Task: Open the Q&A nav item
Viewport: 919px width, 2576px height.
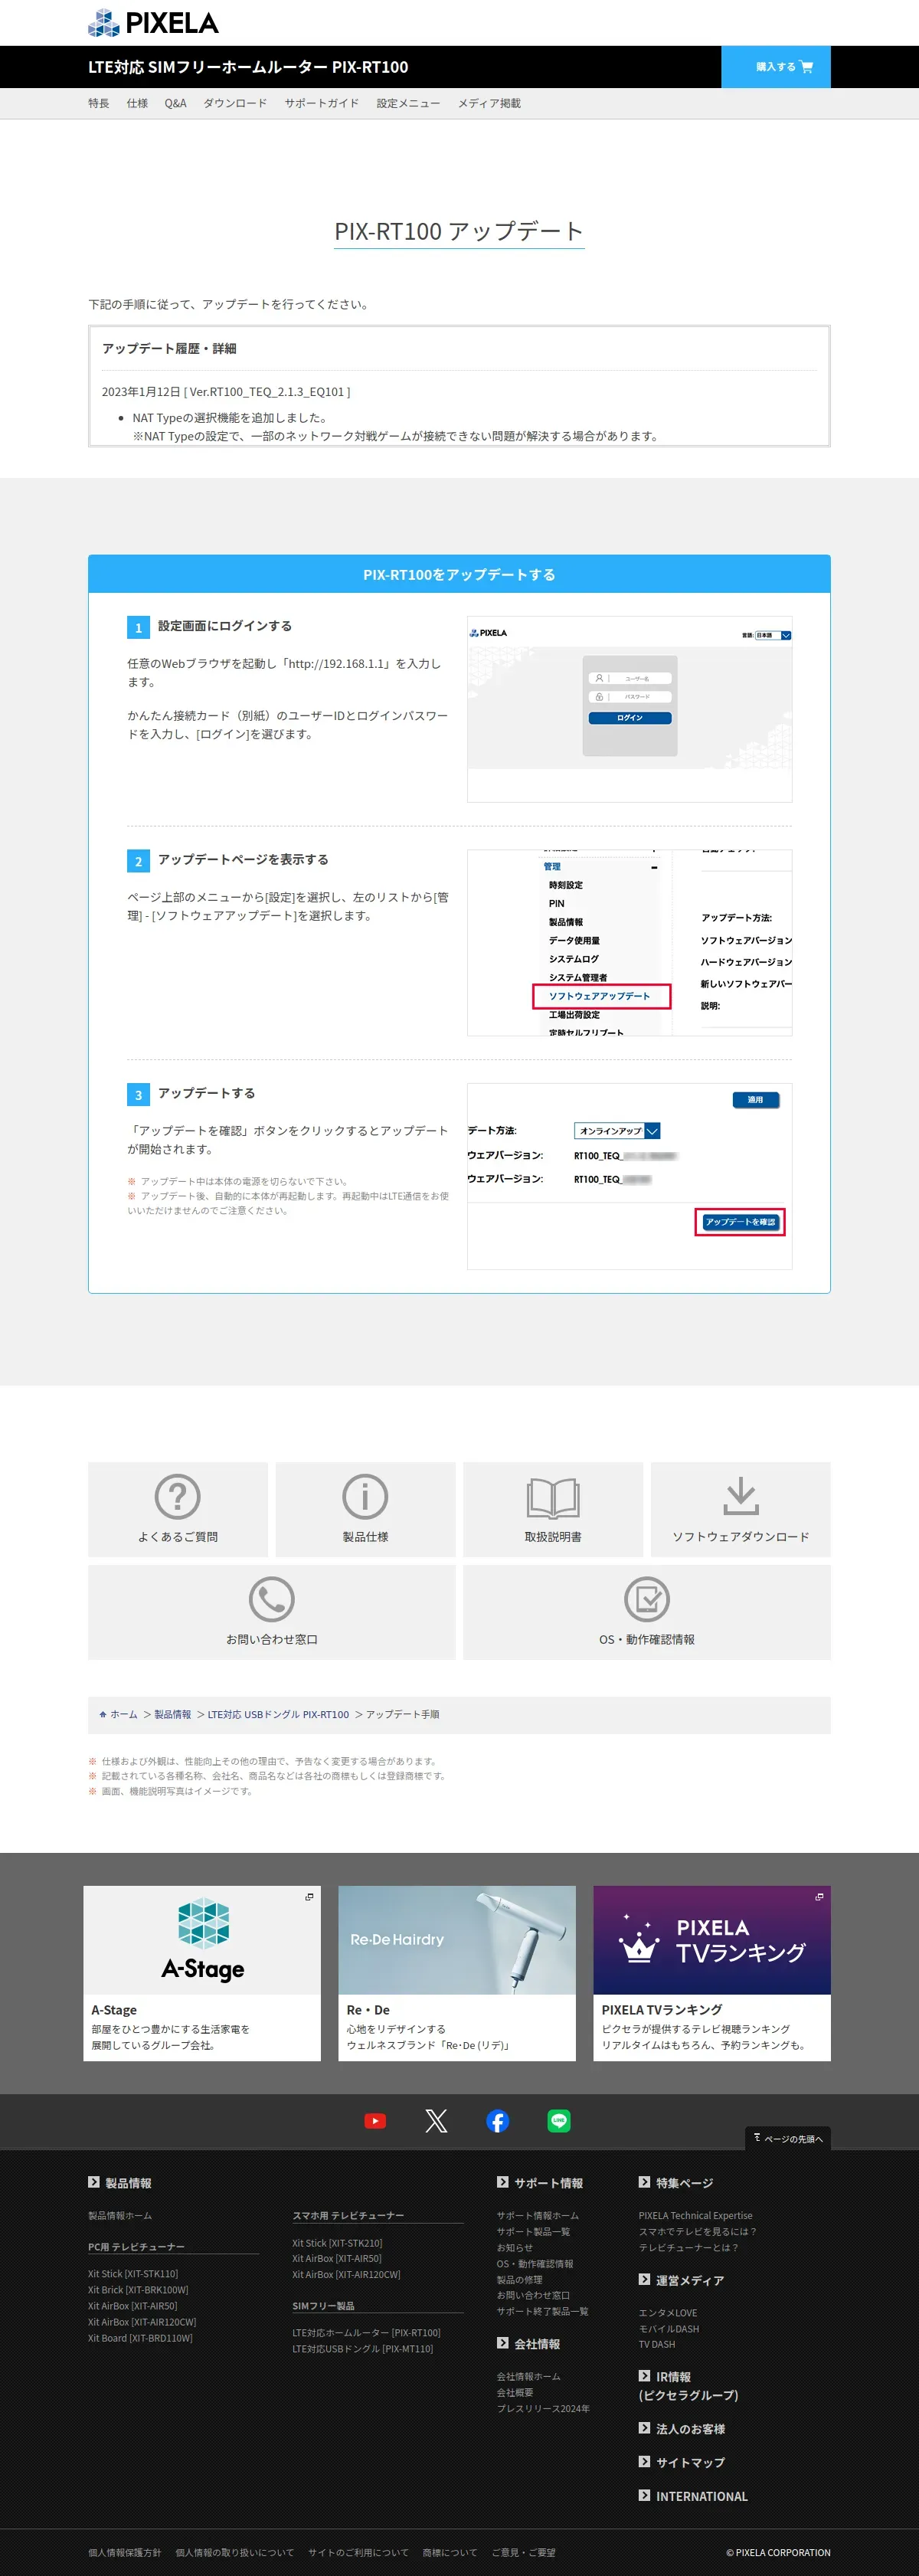Action: tap(175, 103)
